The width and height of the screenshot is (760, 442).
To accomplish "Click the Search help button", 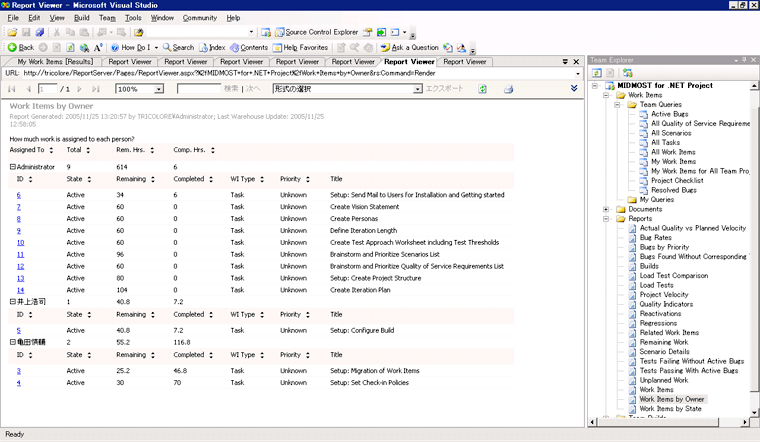I will [178, 47].
